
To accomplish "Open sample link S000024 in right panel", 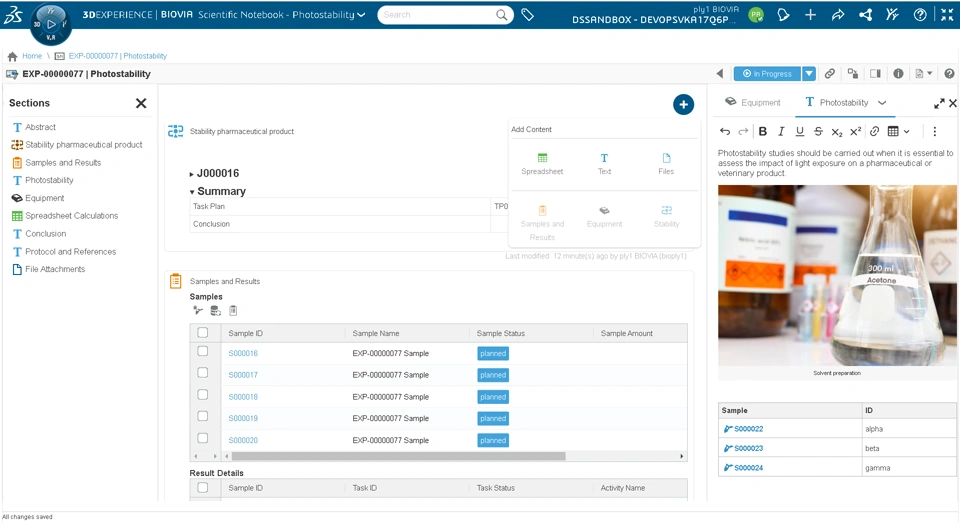I will coord(748,468).
